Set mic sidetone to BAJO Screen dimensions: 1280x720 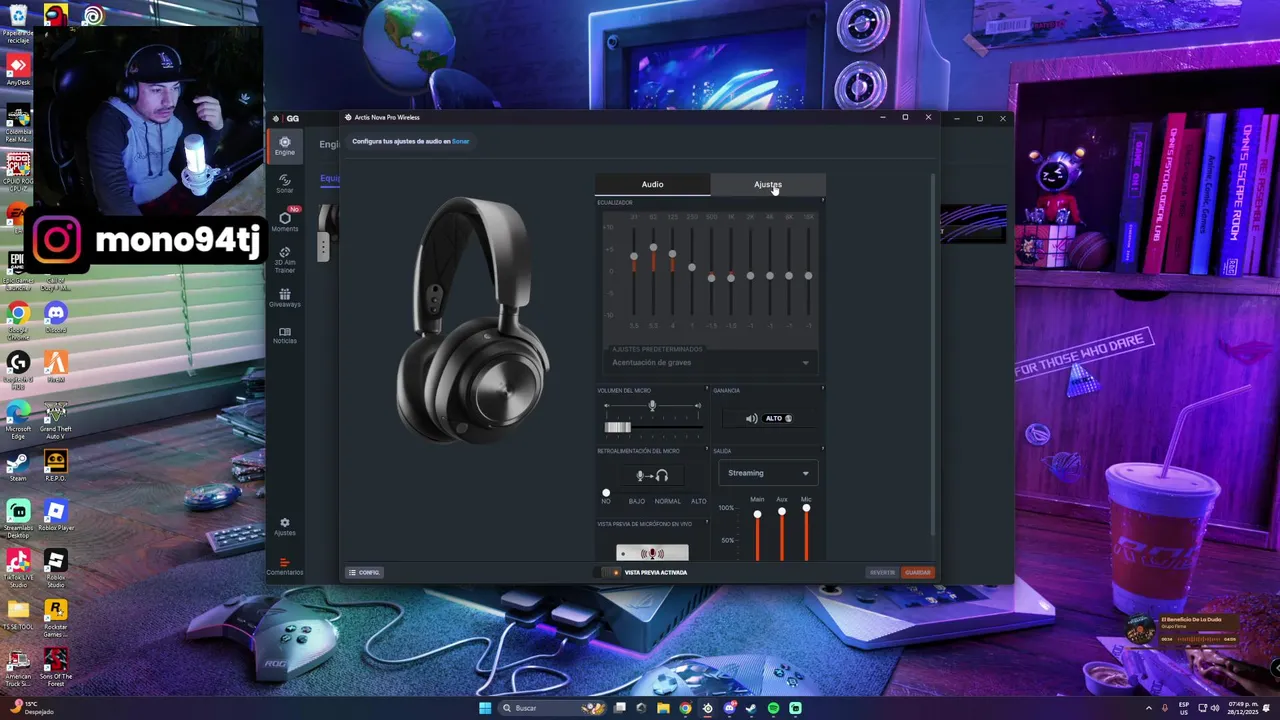(x=637, y=501)
